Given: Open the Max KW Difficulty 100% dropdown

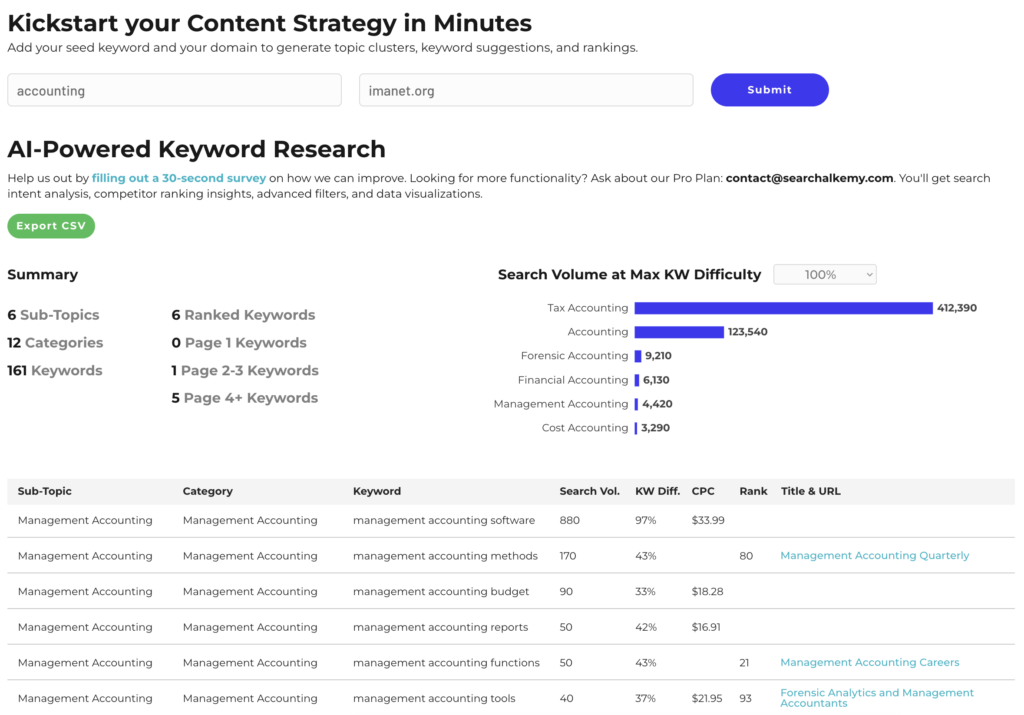Looking at the screenshot, I should [824, 274].
